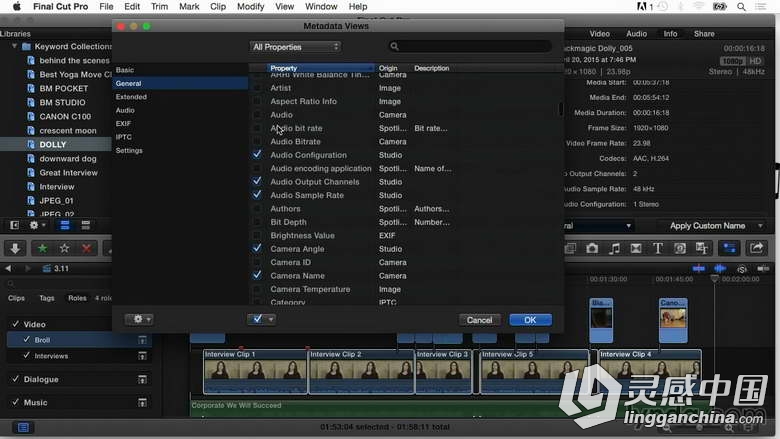Select the Tags tab in Timeline Index
The image size is (780, 439).
47,298
